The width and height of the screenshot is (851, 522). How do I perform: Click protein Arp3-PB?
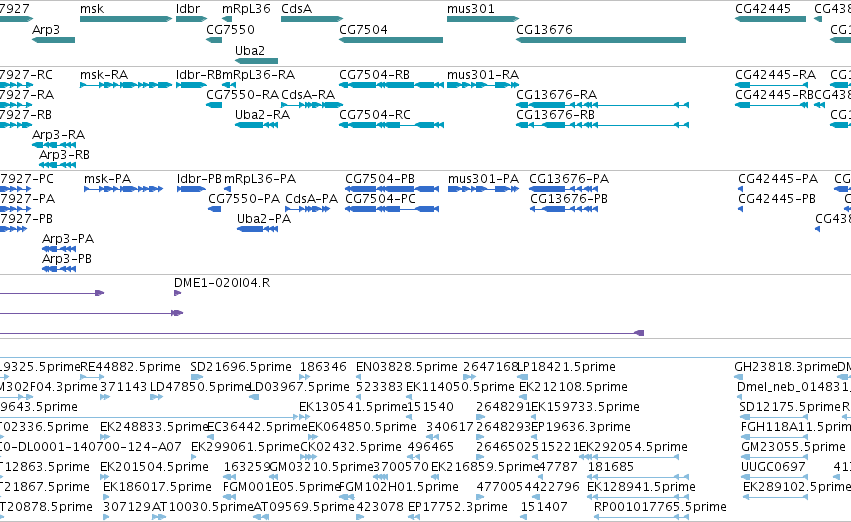59,269
